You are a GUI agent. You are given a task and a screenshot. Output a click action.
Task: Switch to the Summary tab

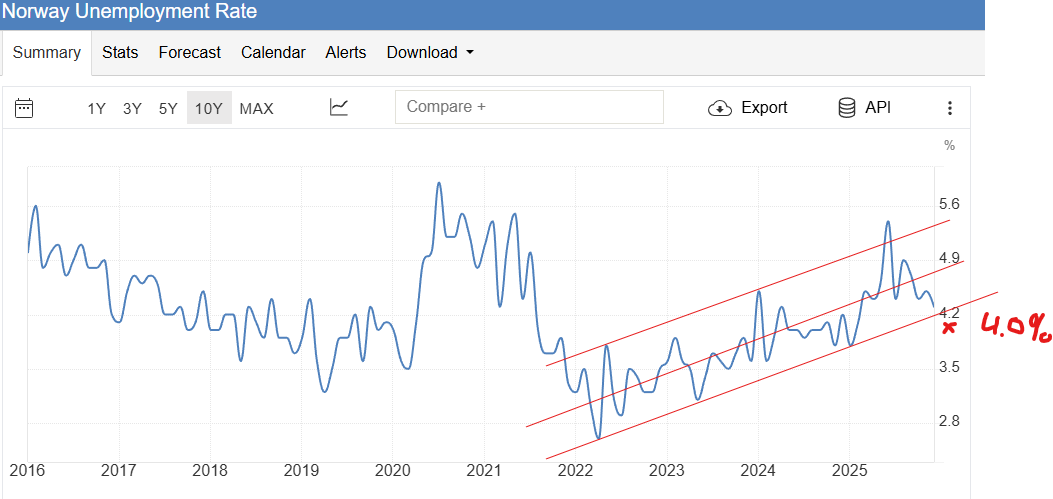[46, 53]
